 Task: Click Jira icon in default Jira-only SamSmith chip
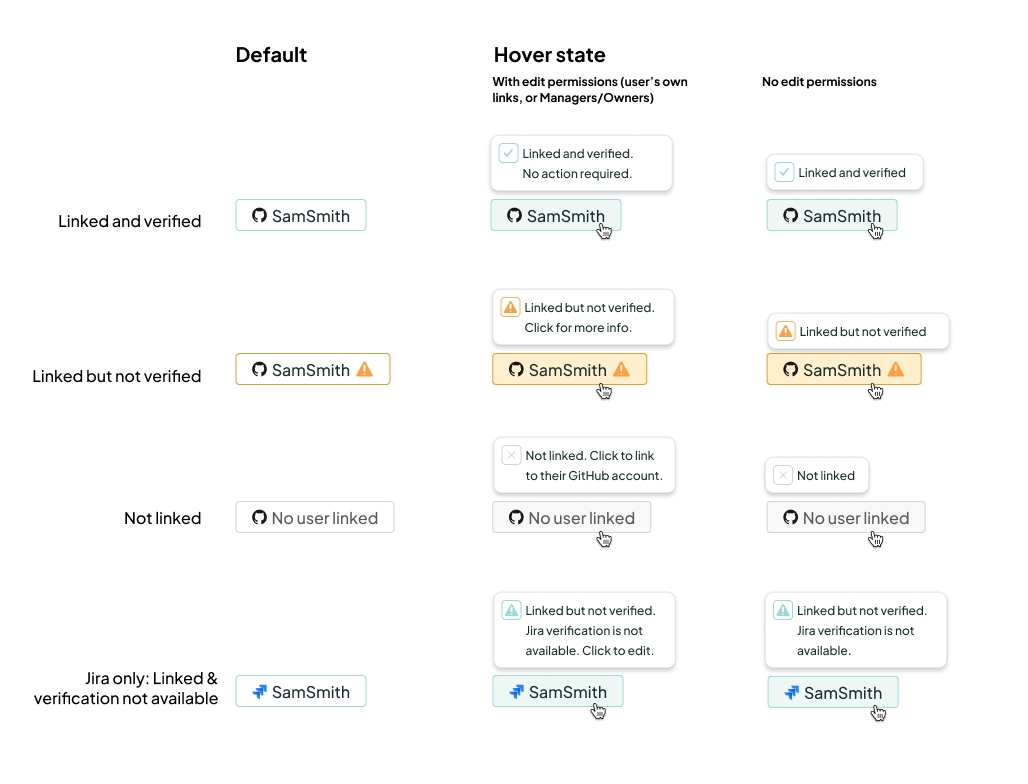(259, 691)
